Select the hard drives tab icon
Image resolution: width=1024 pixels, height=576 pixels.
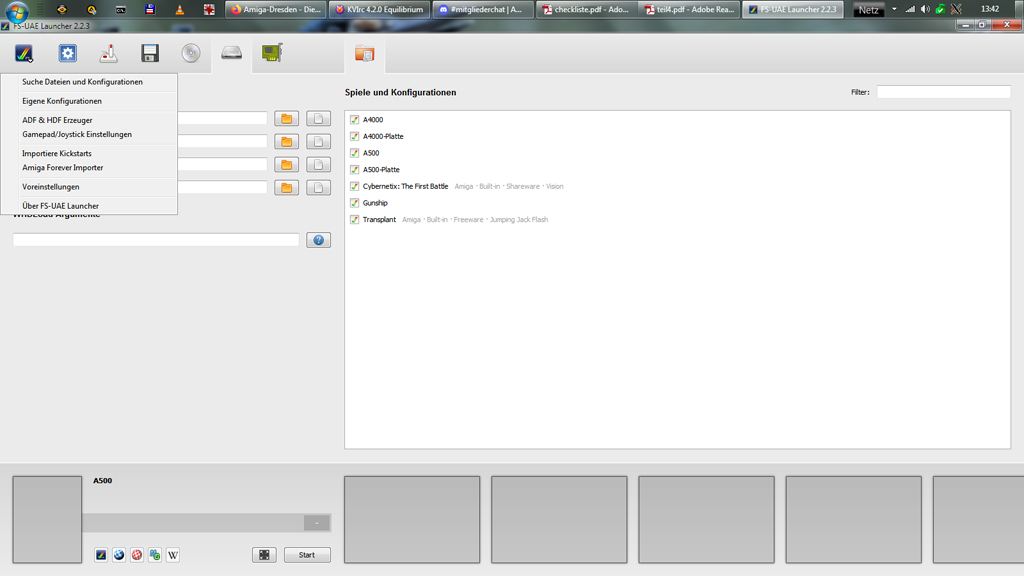232,54
